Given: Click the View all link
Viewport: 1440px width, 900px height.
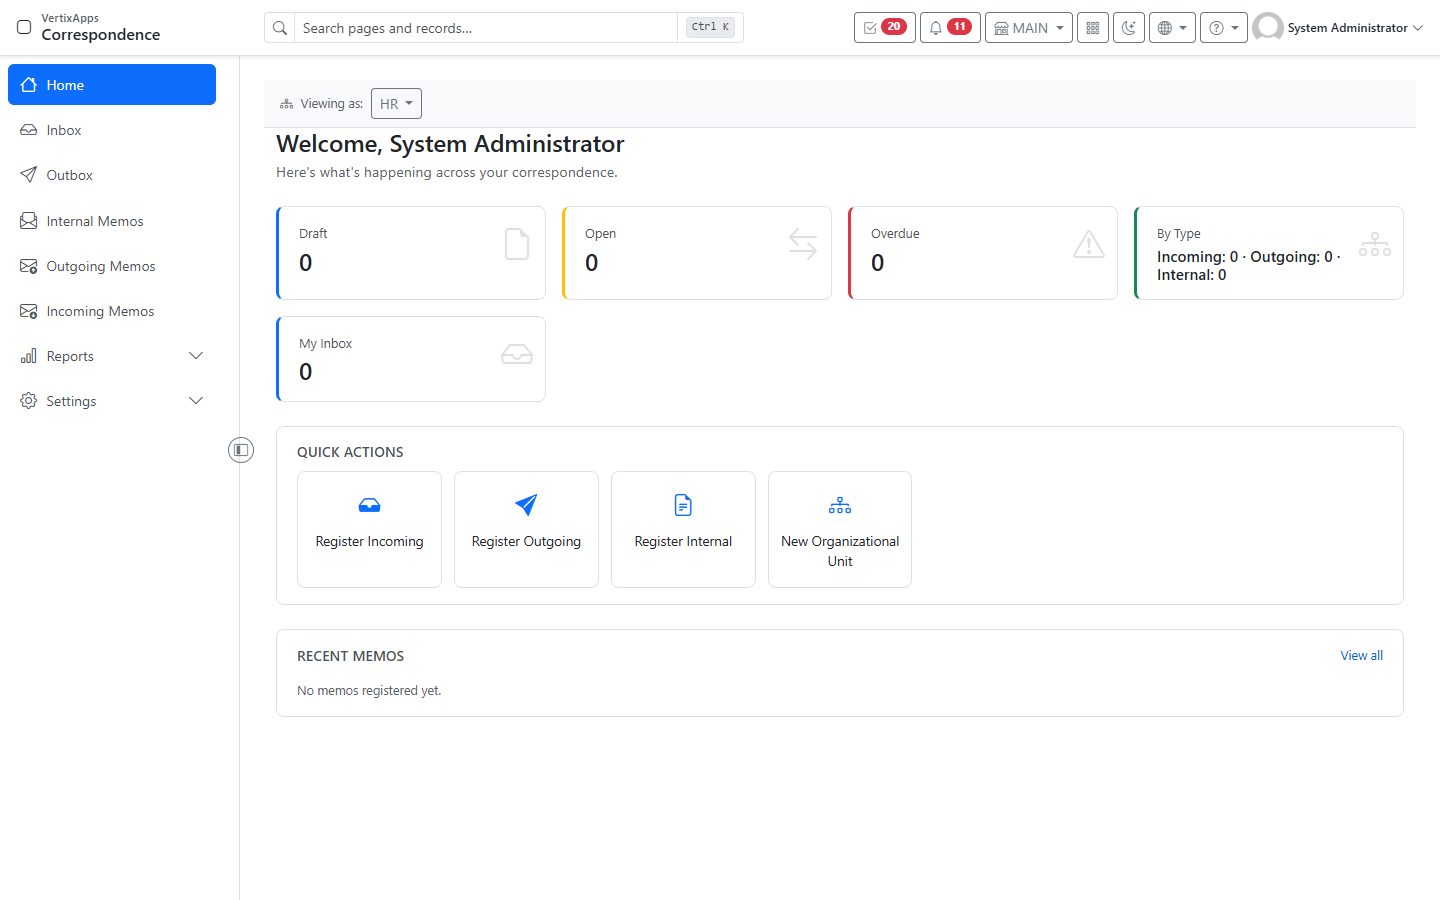Looking at the screenshot, I should click(x=1361, y=656).
